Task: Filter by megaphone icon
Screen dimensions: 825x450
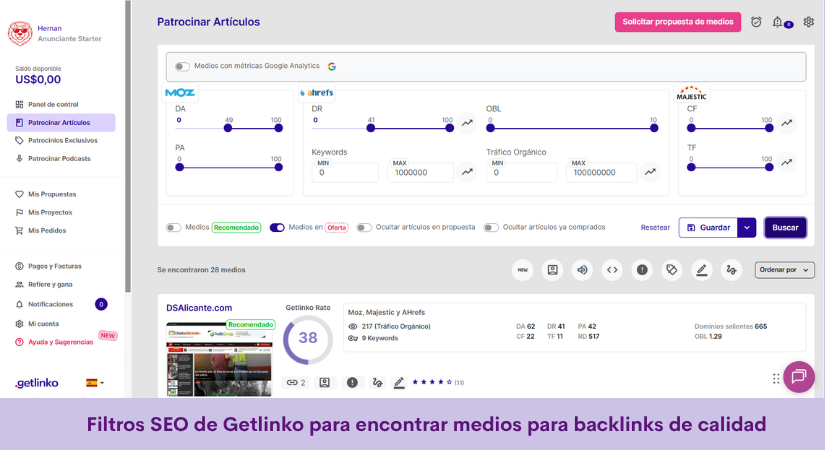Action: point(582,270)
